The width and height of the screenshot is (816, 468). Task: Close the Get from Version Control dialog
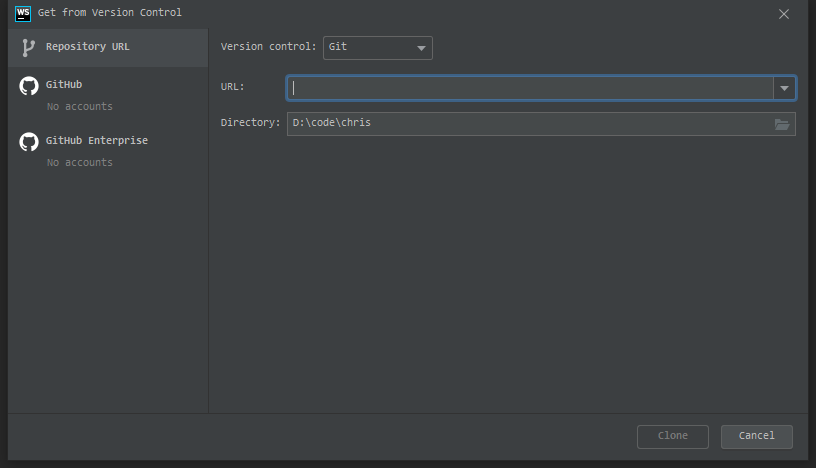pos(784,14)
